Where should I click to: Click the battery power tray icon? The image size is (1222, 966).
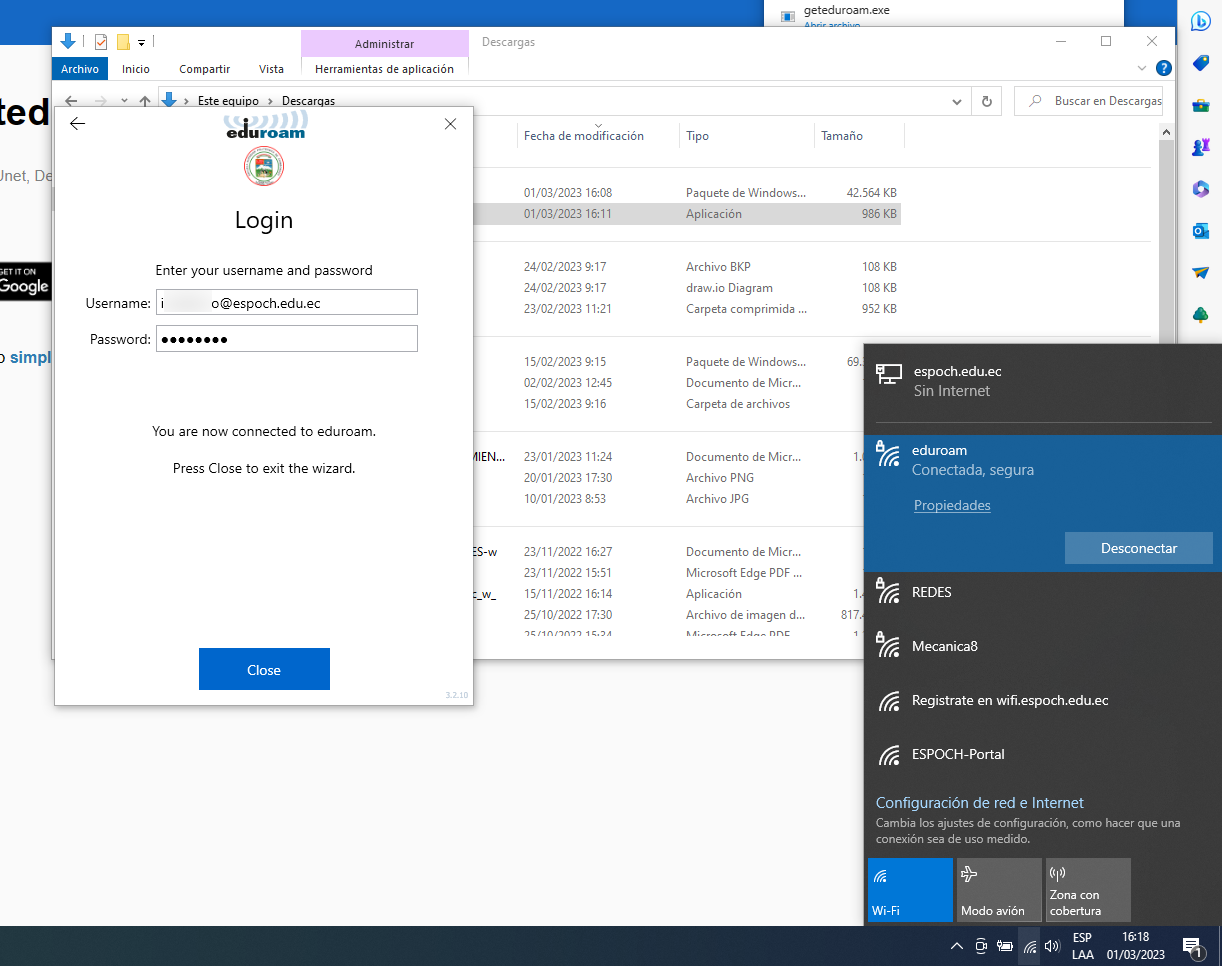(1005, 946)
